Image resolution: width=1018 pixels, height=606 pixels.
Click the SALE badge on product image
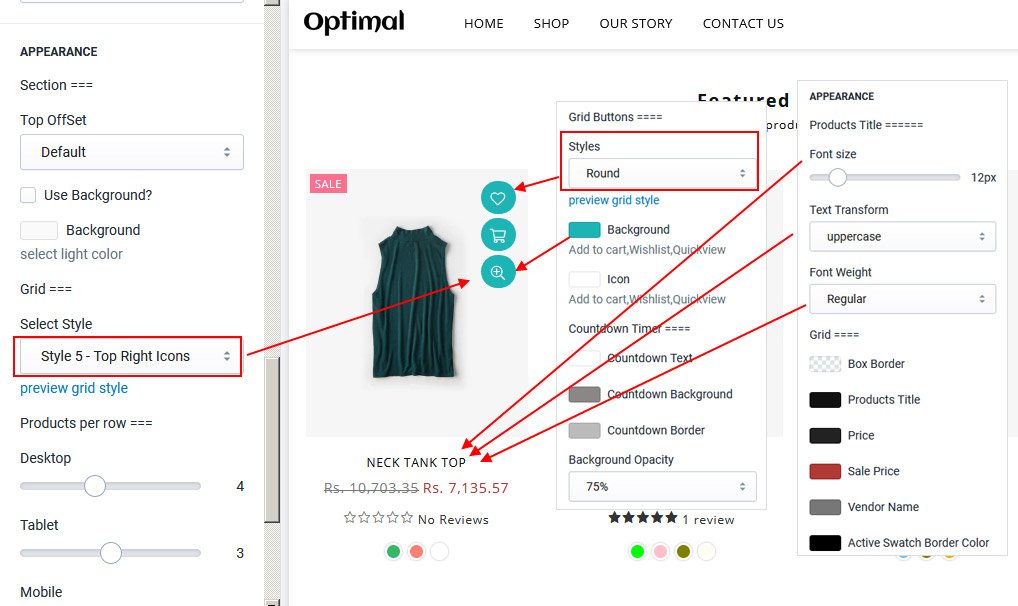point(328,184)
